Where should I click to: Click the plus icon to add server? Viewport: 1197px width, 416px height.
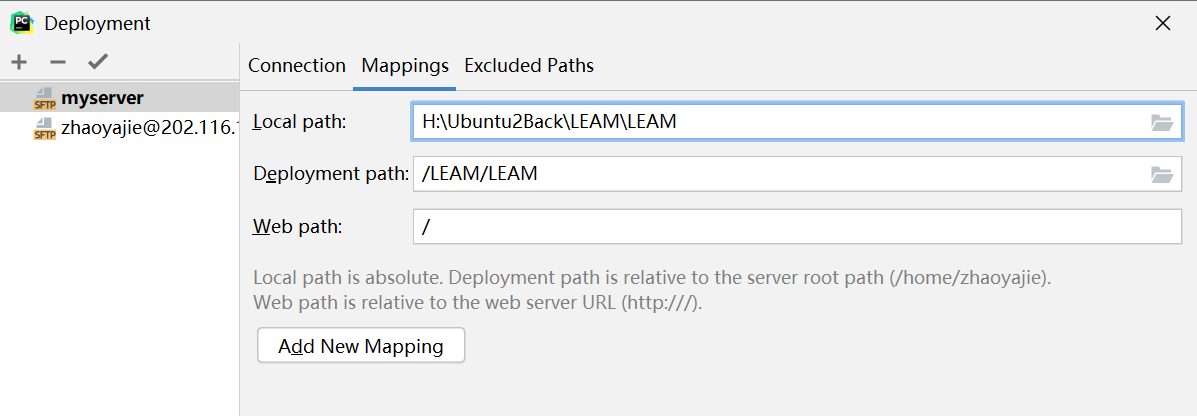click(19, 62)
